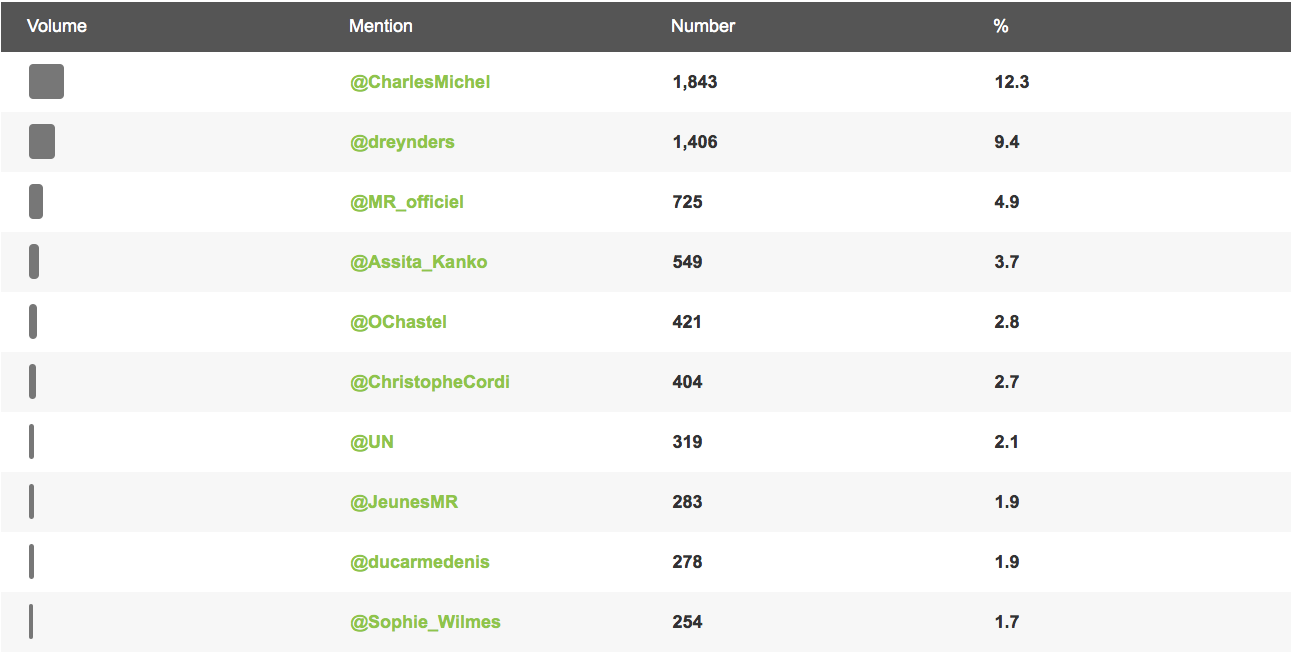This screenshot has height=656, width=1298.
Task: Click the volume bar for @dreynders
Action: (42, 142)
